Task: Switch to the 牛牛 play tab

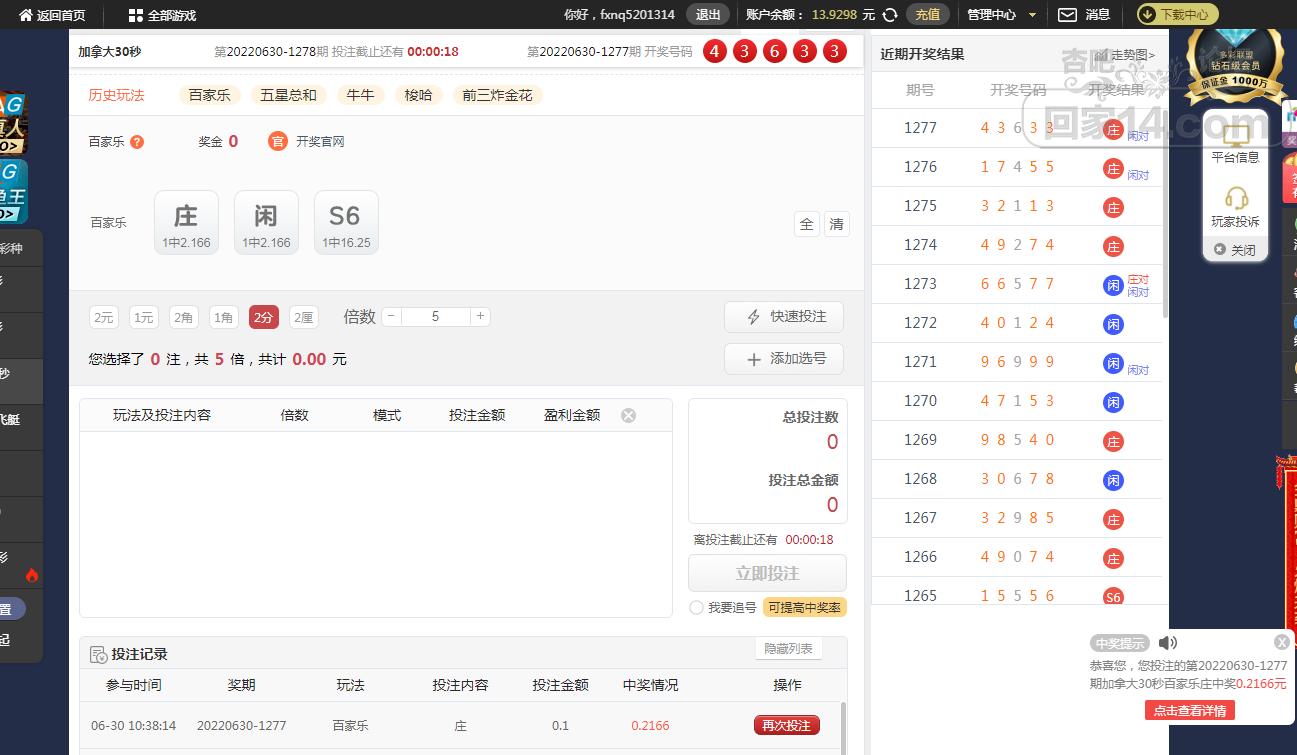Action: 360,95
